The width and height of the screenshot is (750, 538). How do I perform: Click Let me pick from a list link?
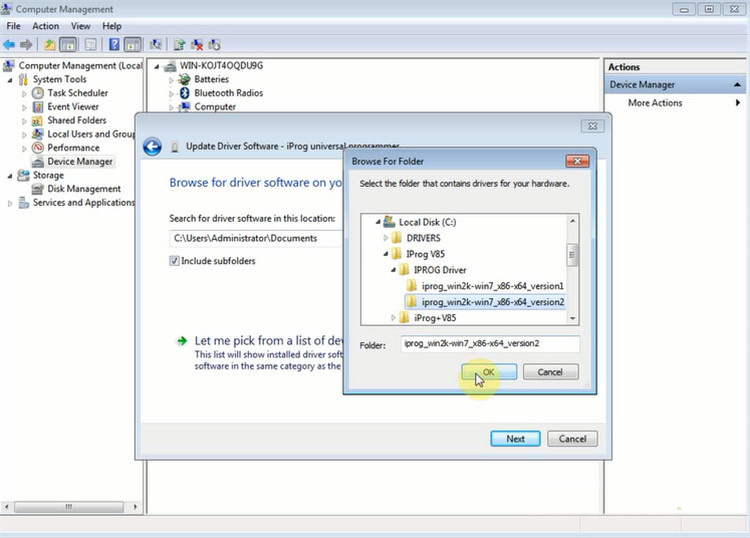coord(269,340)
